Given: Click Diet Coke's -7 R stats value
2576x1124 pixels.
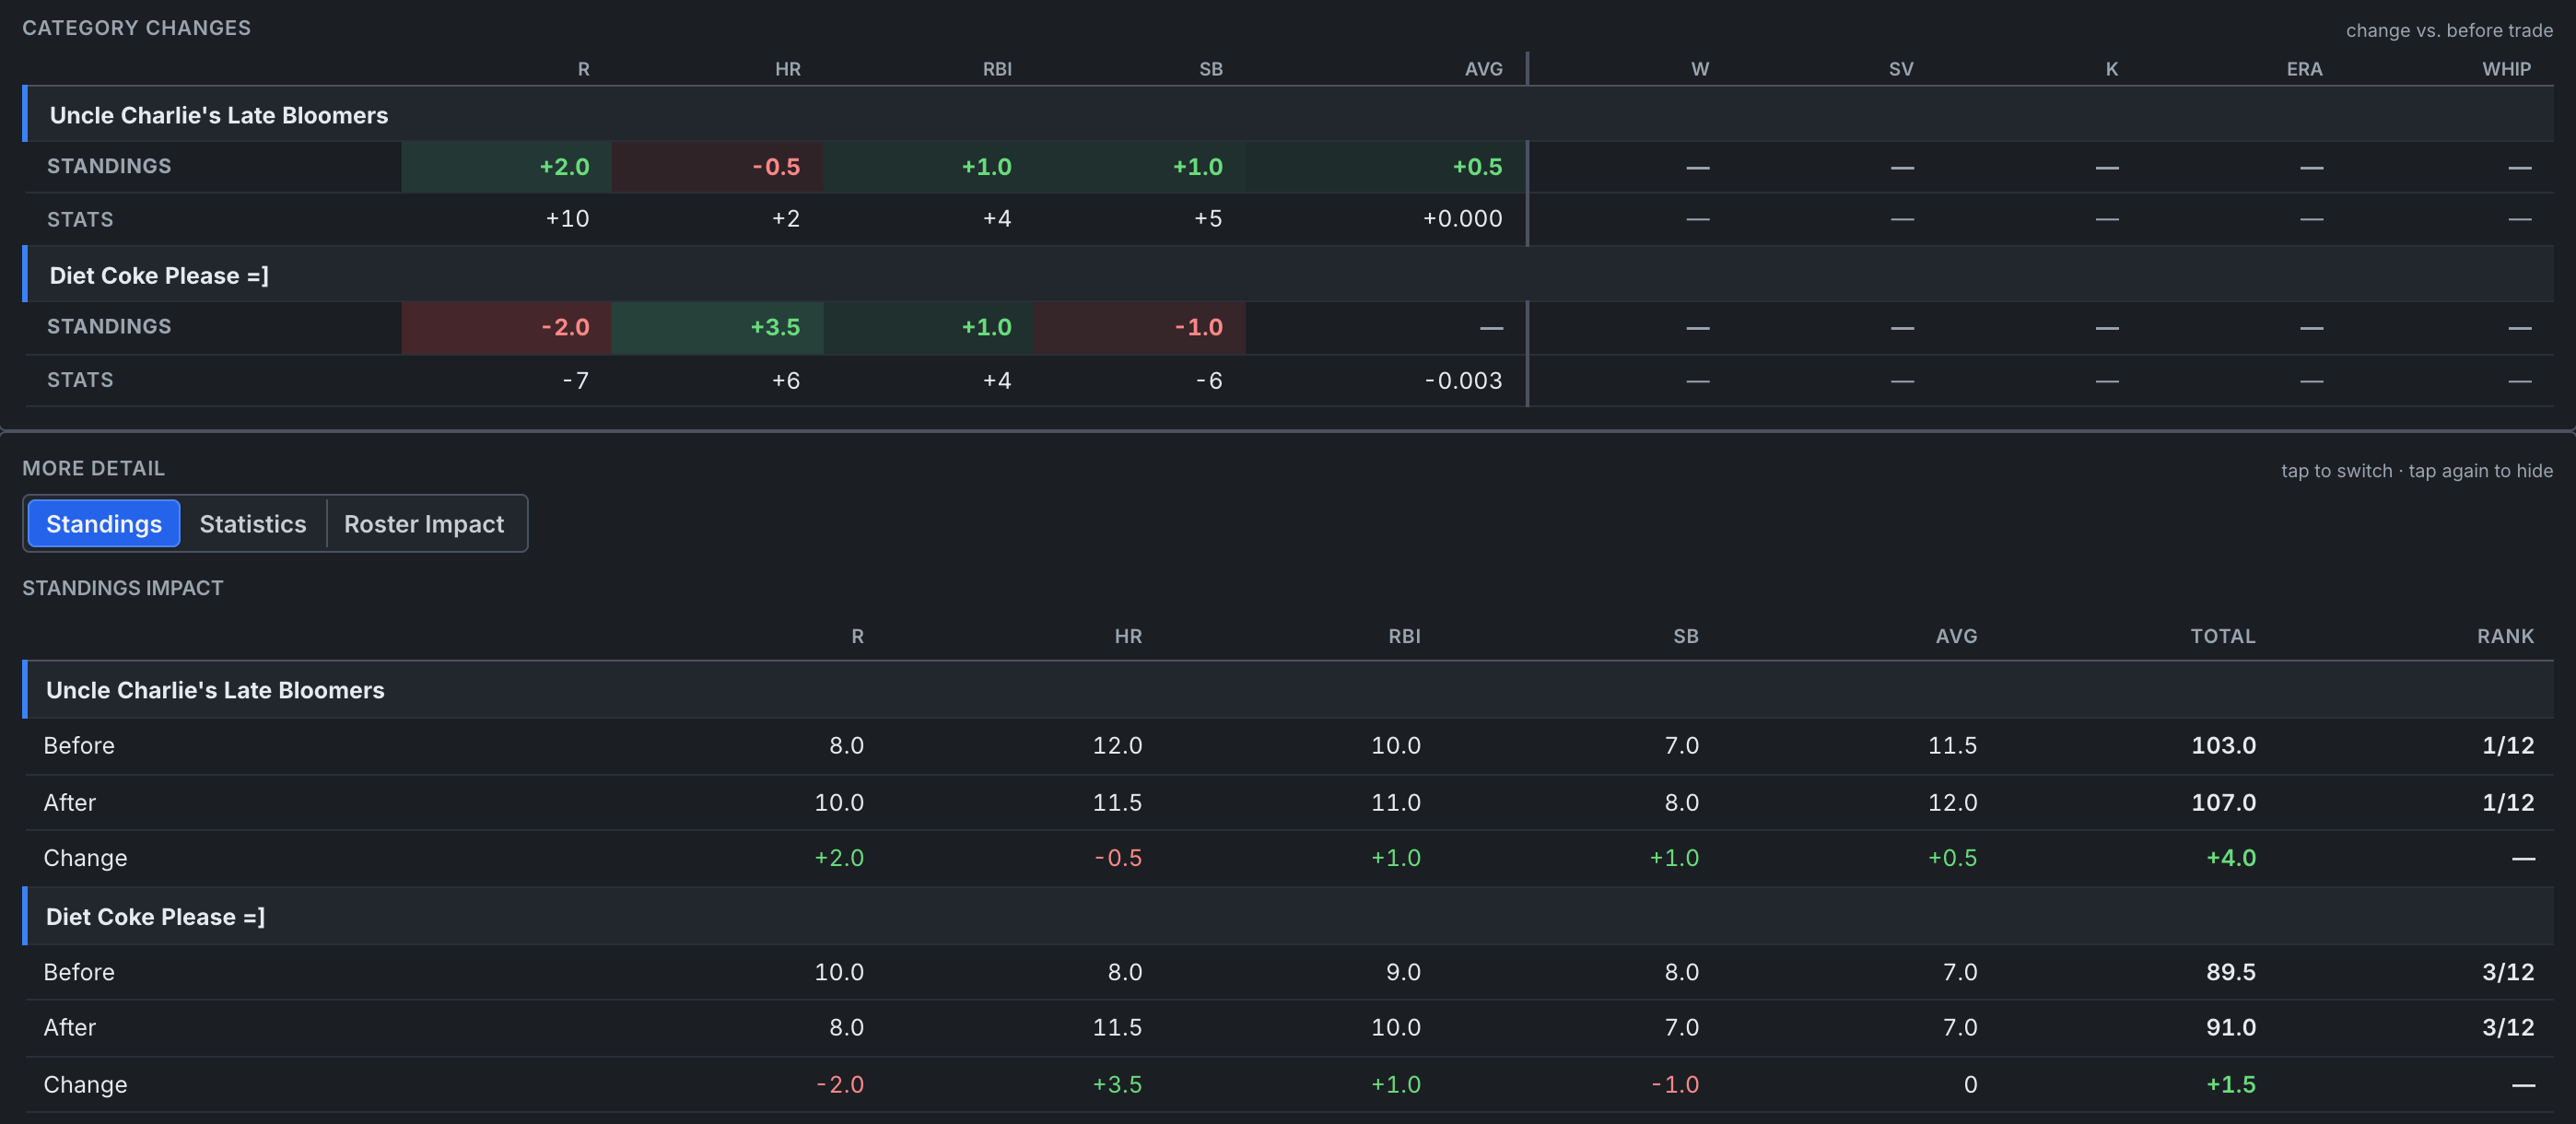Looking at the screenshot, I should (x=575, y=380).
